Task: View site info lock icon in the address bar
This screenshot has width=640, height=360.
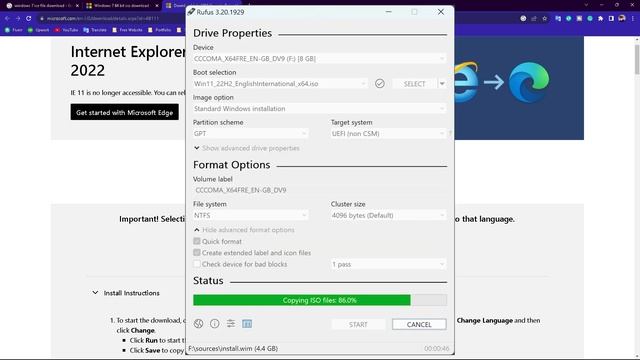Action: click(42, 18)
